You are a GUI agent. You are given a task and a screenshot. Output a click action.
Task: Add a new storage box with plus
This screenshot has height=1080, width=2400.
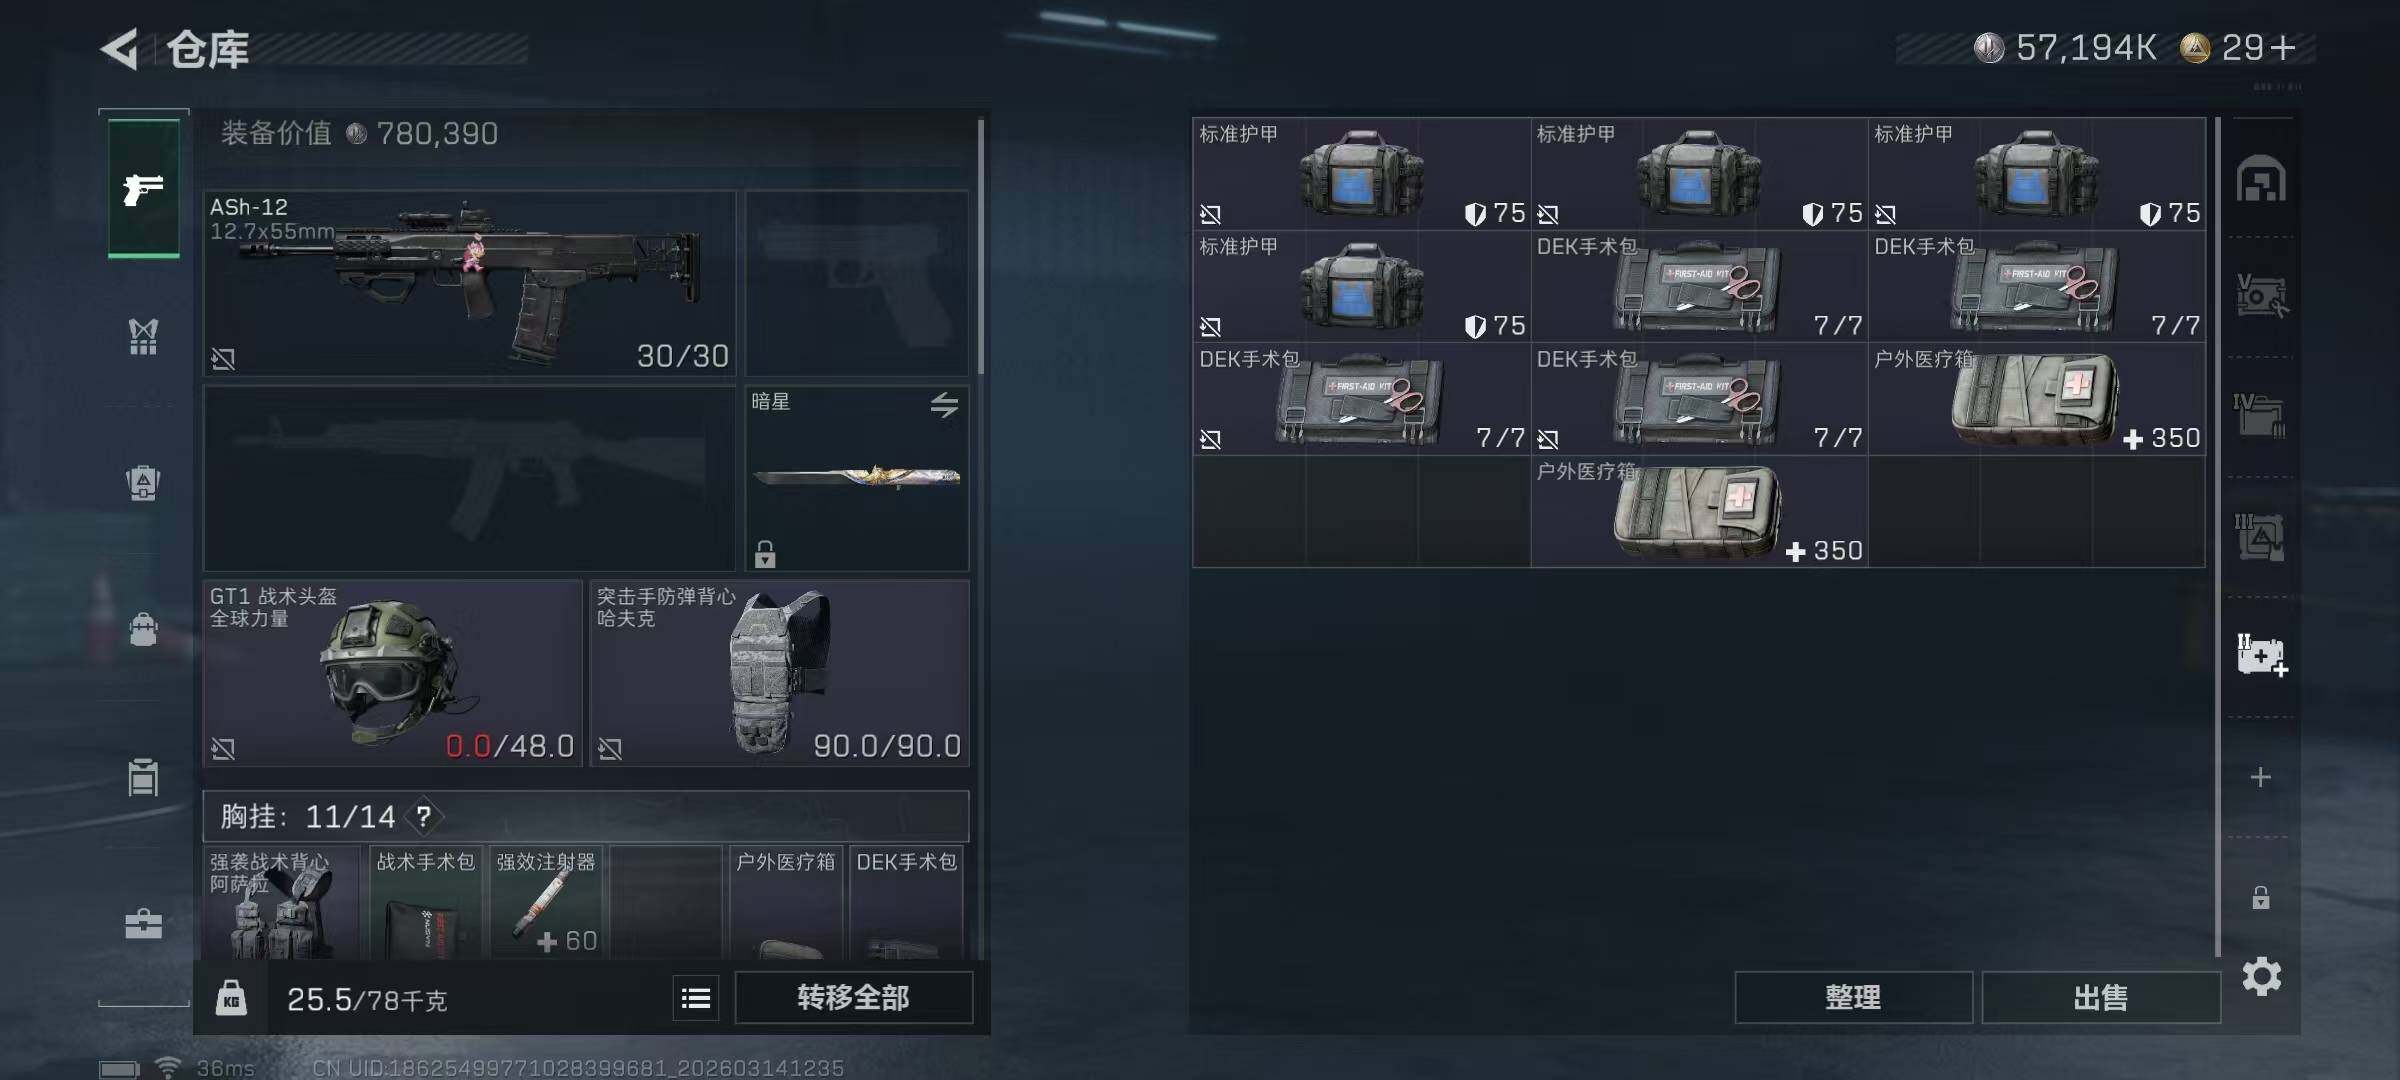tap(2261, 777)
